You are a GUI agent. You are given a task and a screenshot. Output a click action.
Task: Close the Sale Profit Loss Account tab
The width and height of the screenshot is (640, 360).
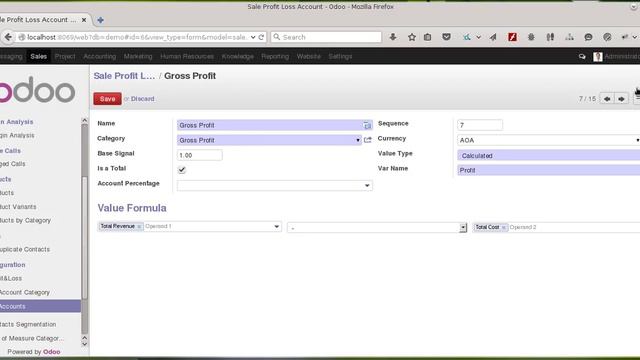click(x=84, y=20)
